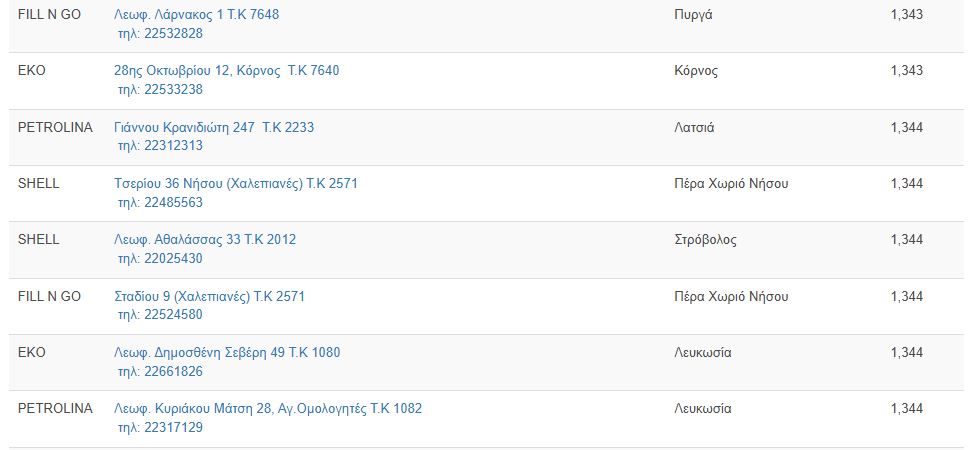980x450 pixels.
Task: Click FILL N GO beside the Λάρνακος address
Action: tap(49, 15)
